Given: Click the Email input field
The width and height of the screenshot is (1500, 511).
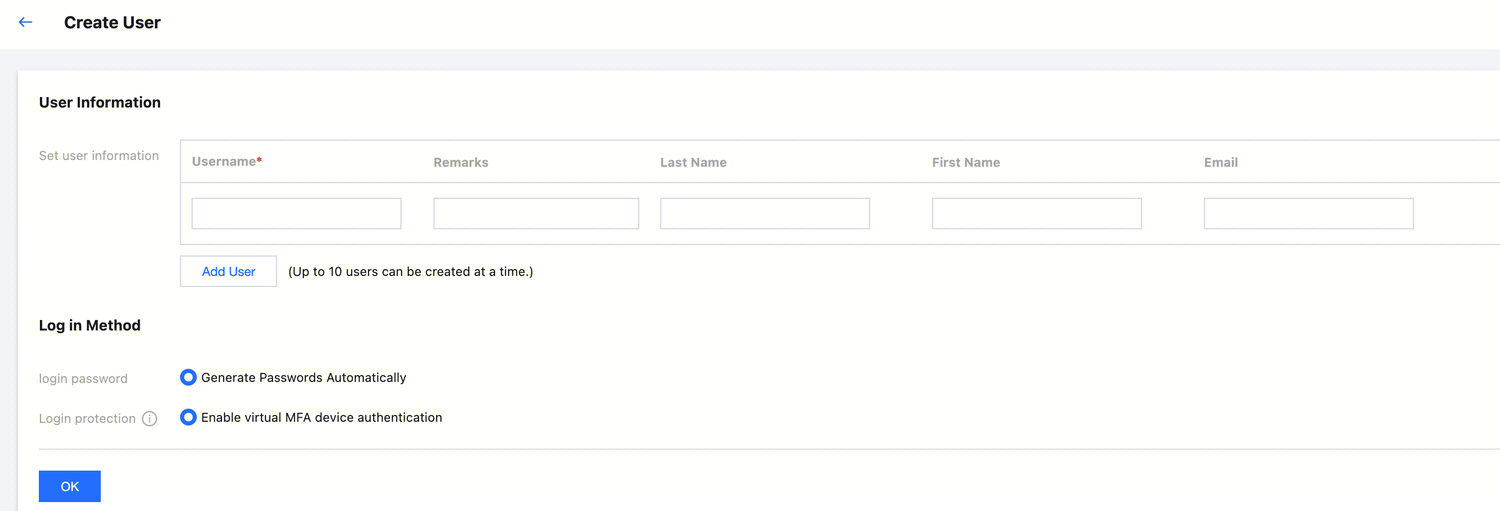Looking at the screenshot, I should 1308,213.
